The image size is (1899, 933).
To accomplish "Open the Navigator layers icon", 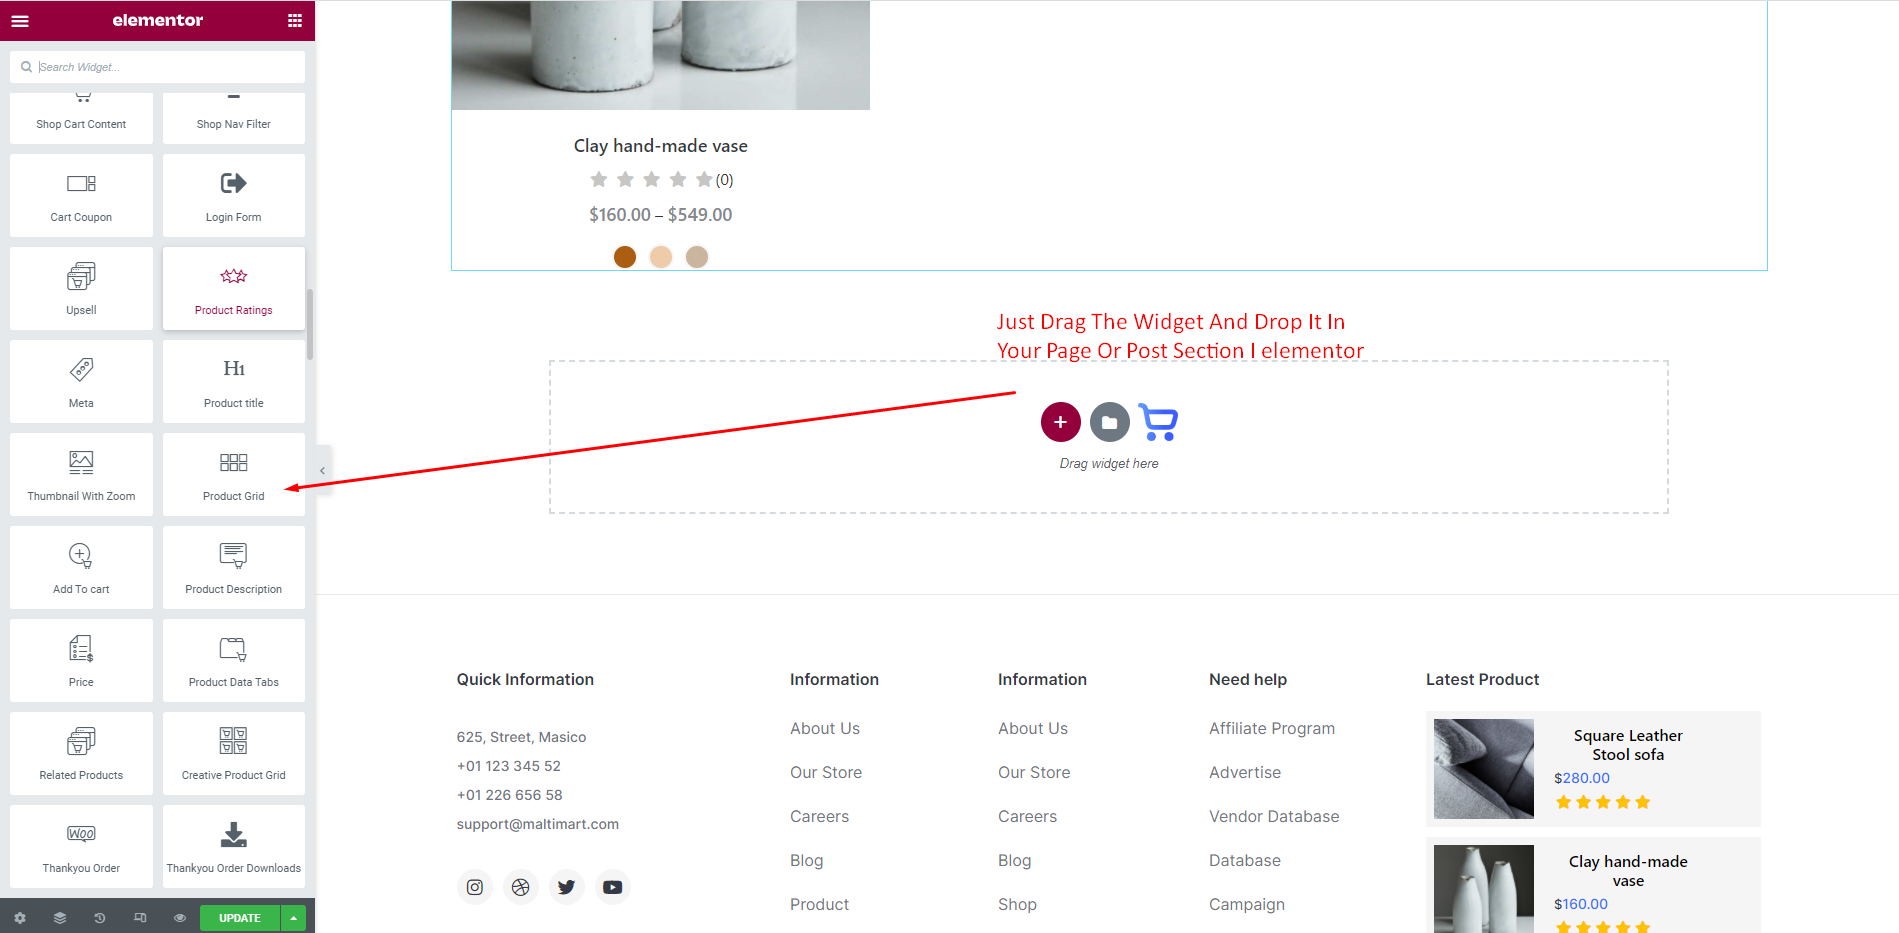I will pyautogui.click(x=60, y=917).
